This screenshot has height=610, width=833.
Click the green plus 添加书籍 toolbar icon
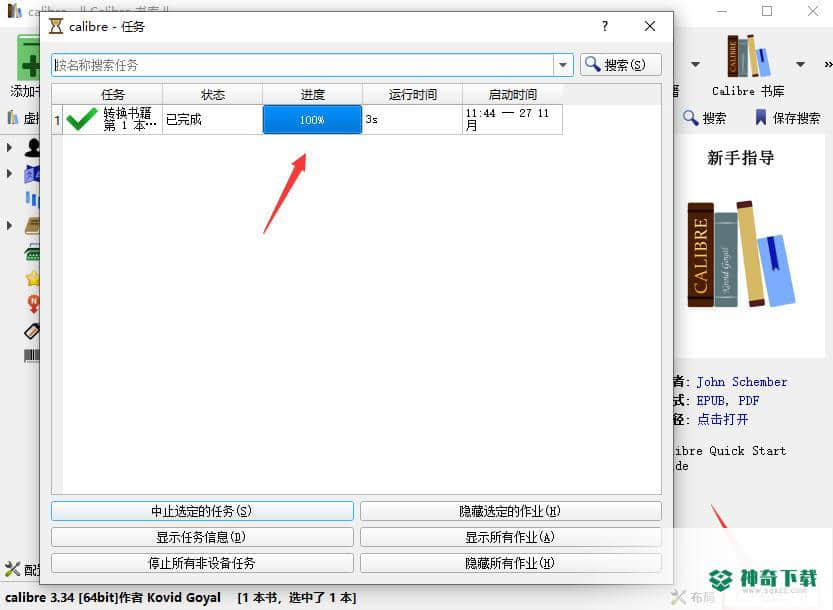point(29,58)
